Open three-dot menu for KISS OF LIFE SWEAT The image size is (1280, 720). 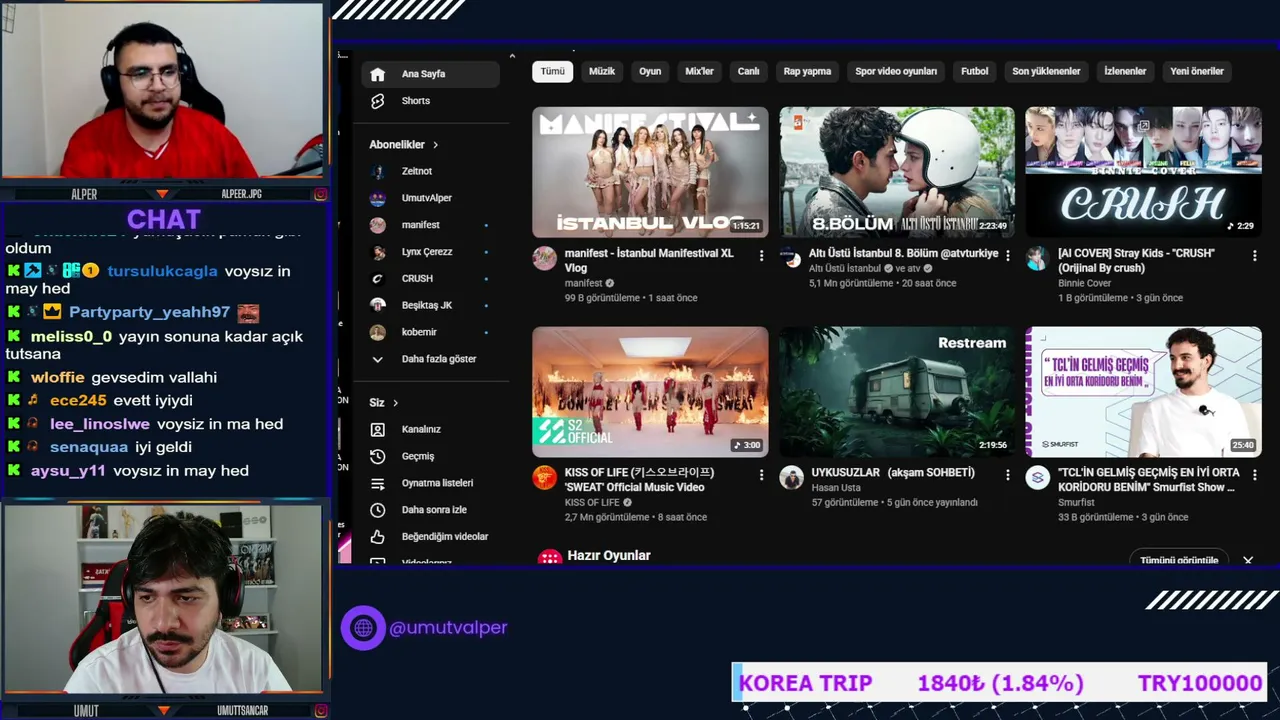(761, 475)
